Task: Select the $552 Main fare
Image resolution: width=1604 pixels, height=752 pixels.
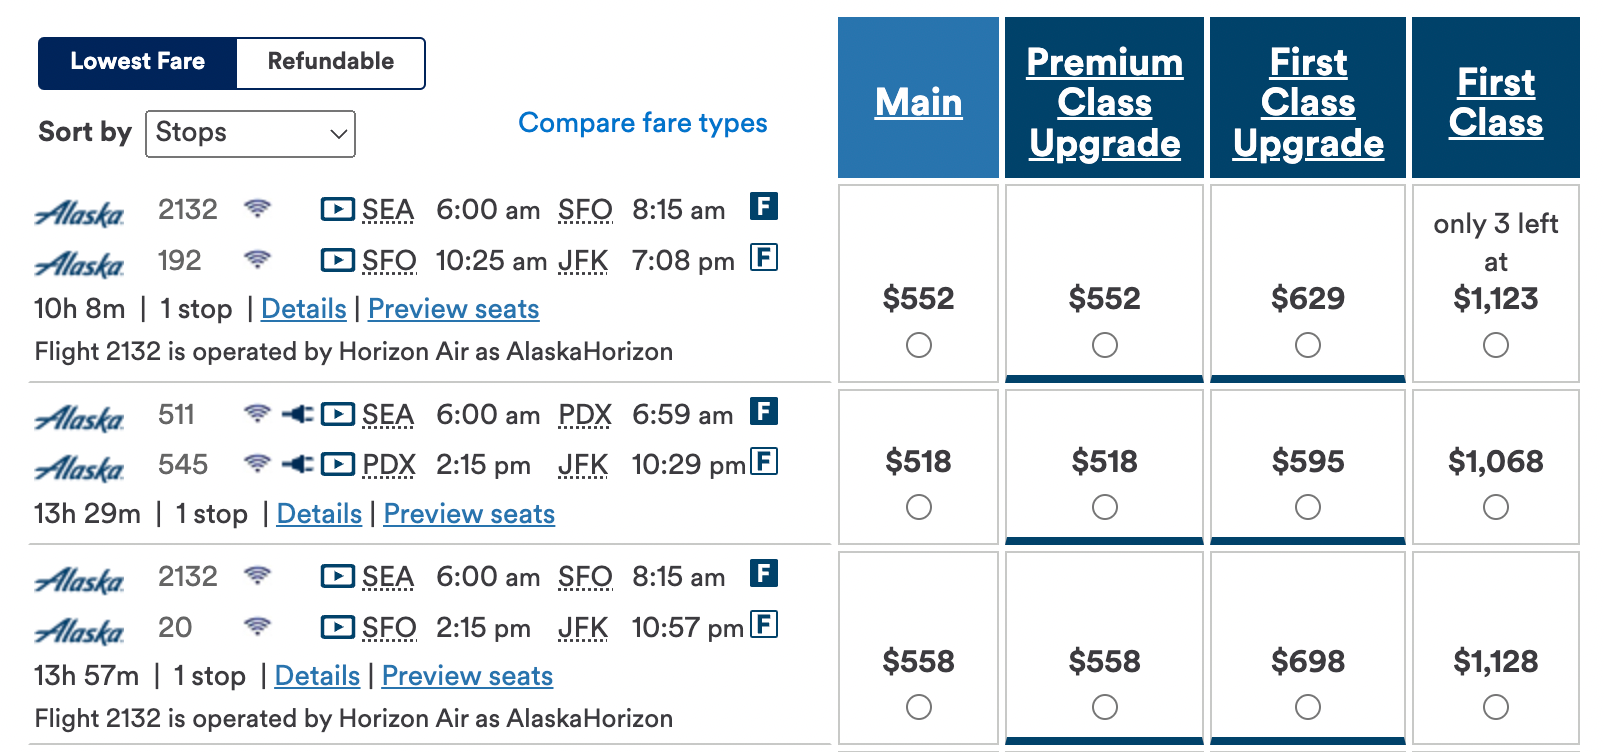Action: [x=917, y=345]
